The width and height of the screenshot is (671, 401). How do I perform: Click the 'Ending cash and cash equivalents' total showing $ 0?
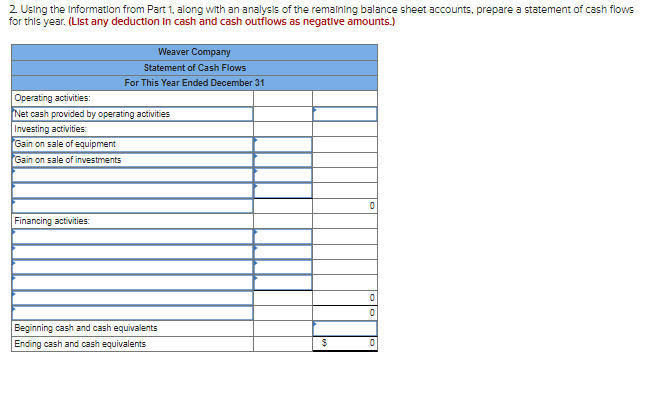(x=345, y=344)
